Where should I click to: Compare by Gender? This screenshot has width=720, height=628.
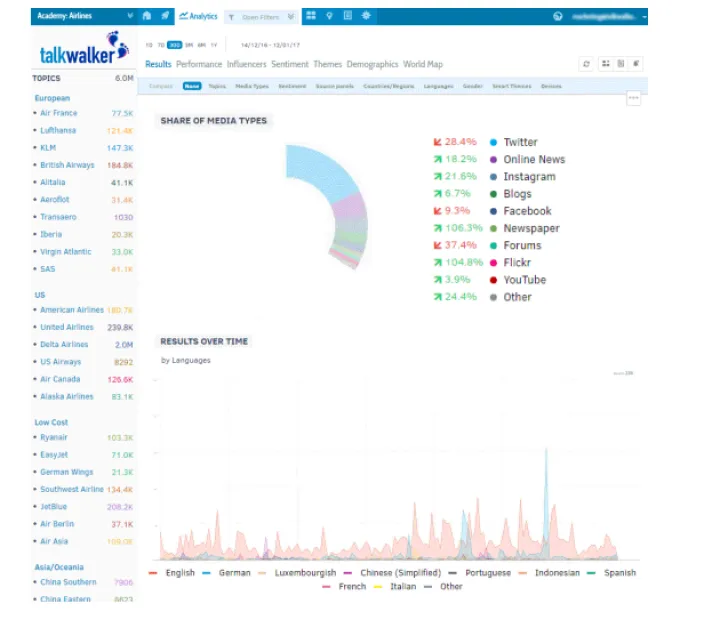tap(472, 86)
